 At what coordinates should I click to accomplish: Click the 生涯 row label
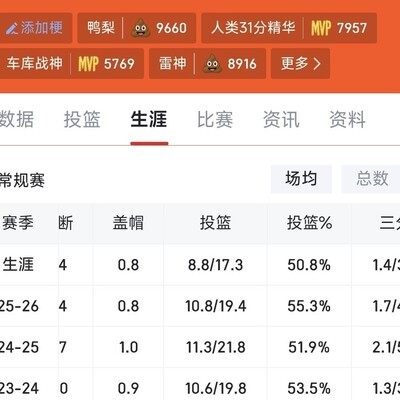(18, 265)
